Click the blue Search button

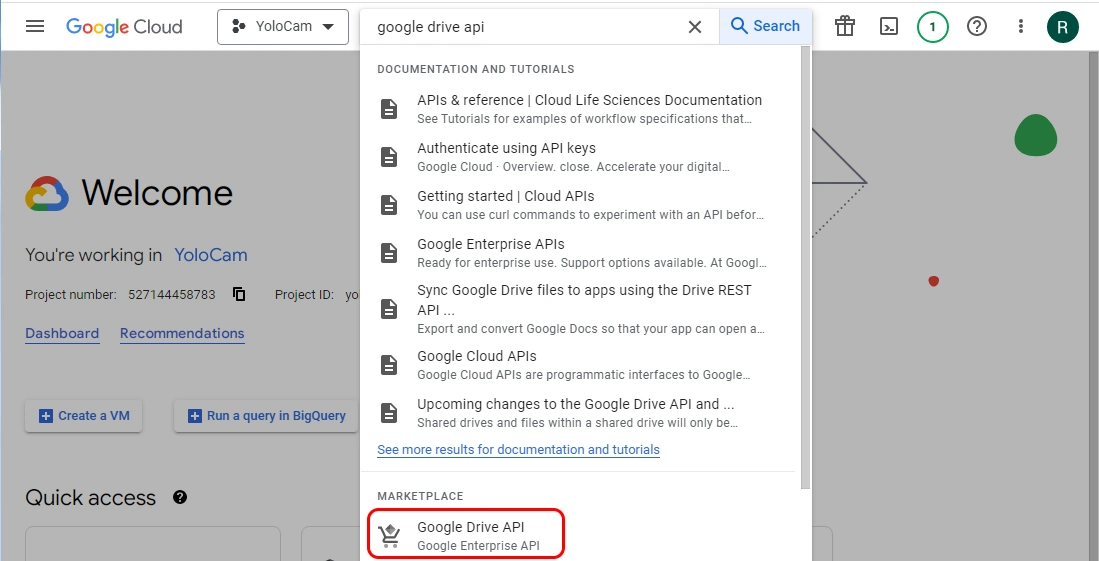[x=766, y=27]
